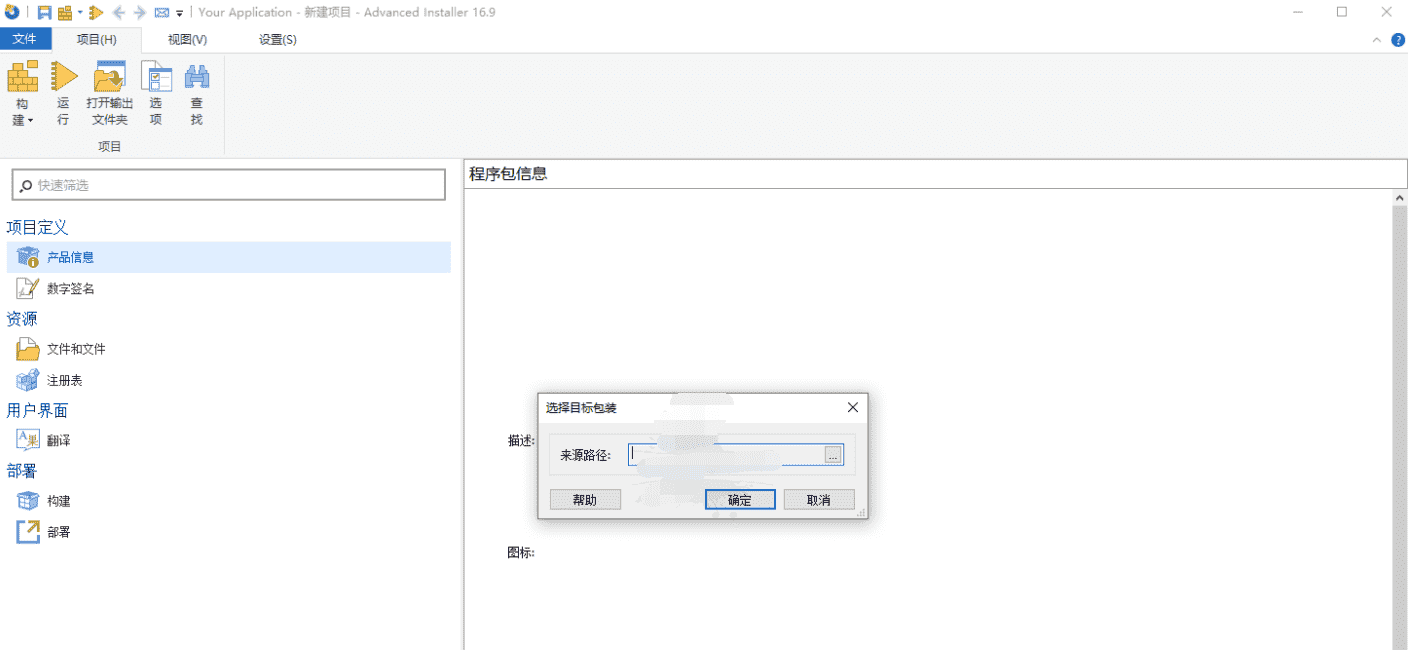Open 文件和文件 resources
Image resolution: width=1408 pixels, height=650 pixels.
pos(79,348)
